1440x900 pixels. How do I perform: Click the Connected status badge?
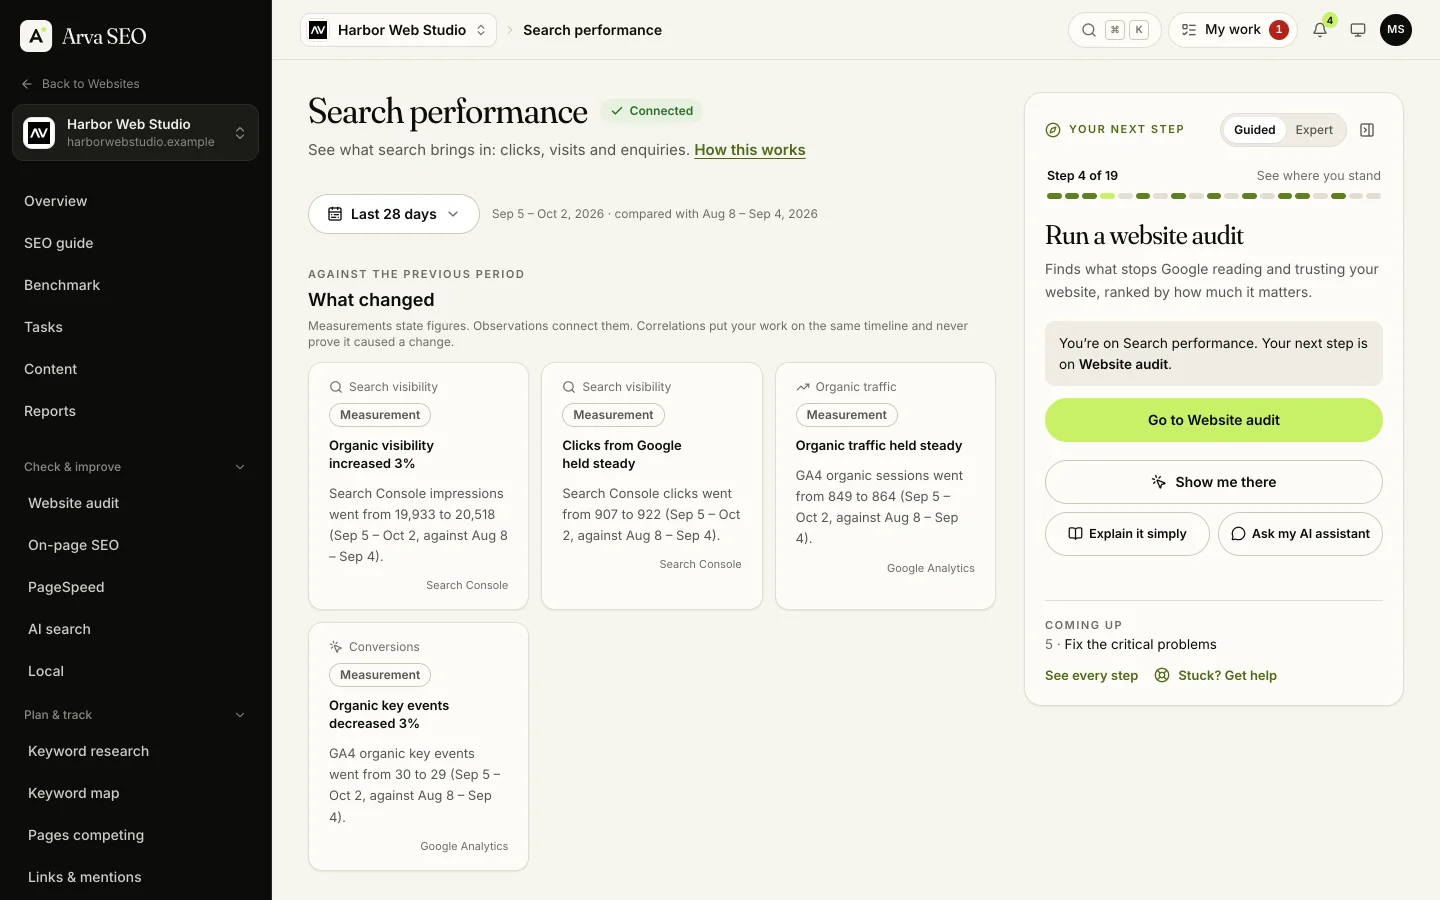pyautogui.click(x=652, y=111)
